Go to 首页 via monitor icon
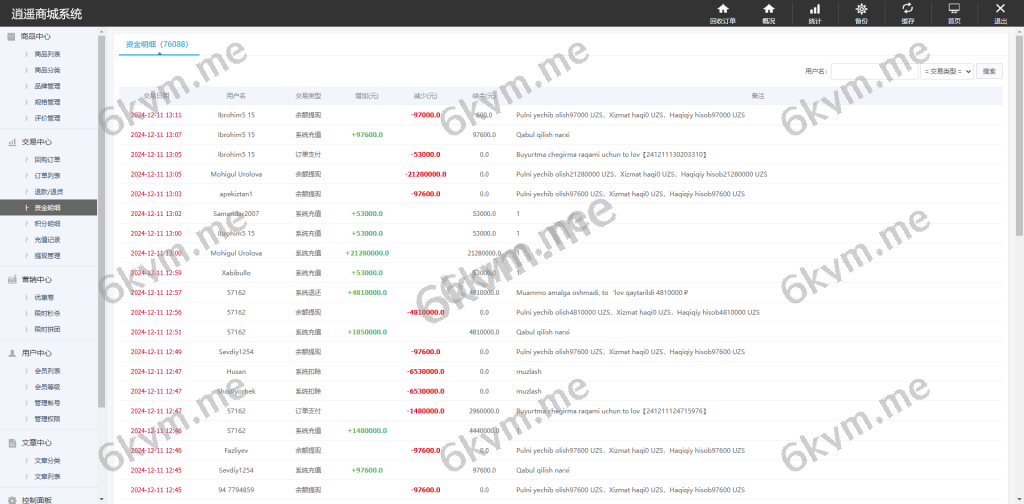 point(954,13)
